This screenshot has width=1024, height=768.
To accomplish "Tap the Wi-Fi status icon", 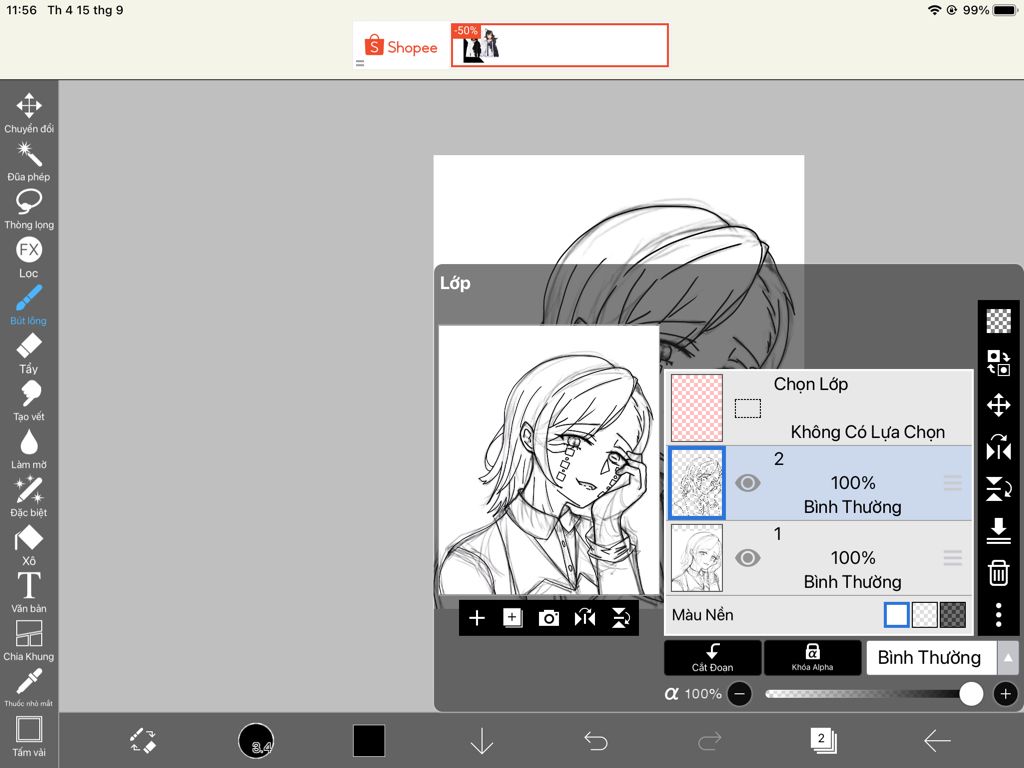I will 935,10.
